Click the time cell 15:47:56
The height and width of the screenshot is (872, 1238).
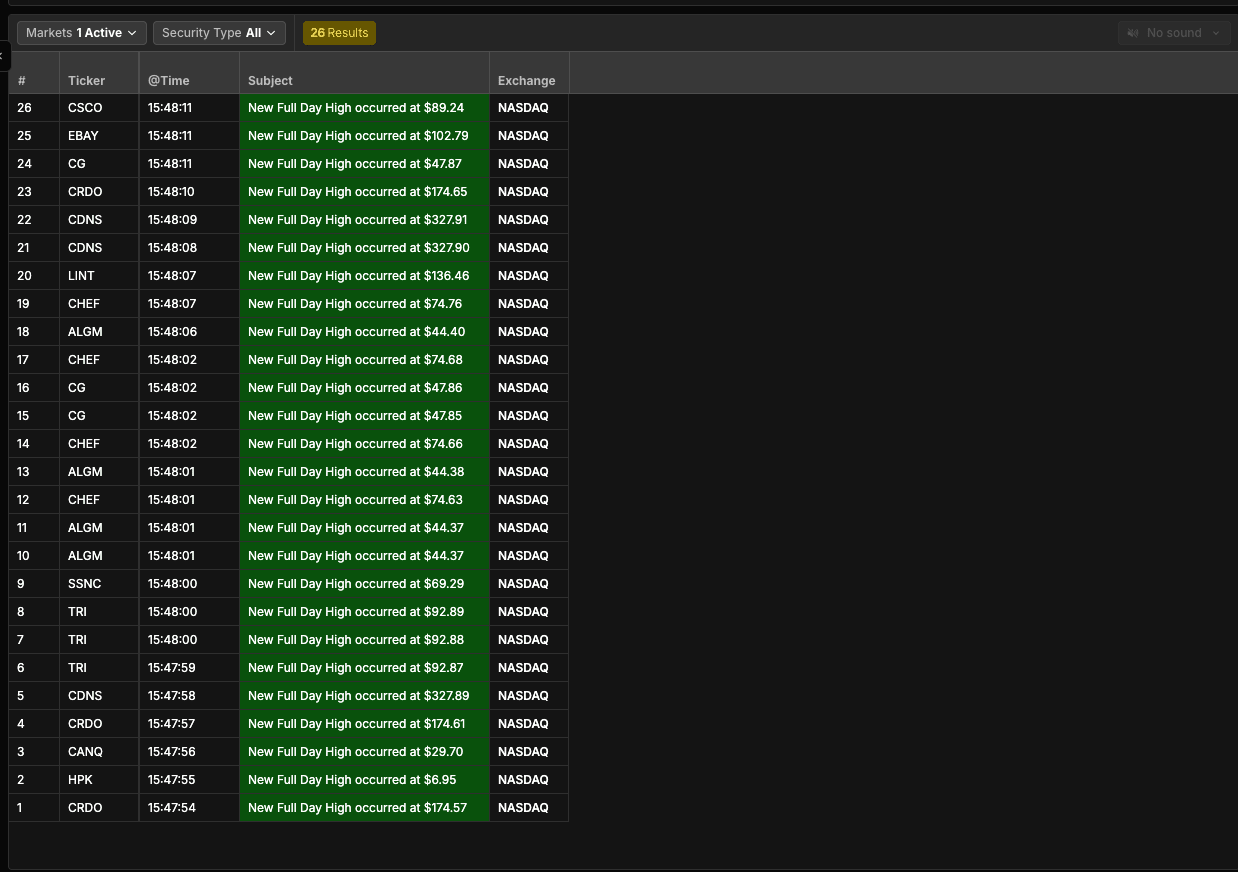tap(189, 752)
